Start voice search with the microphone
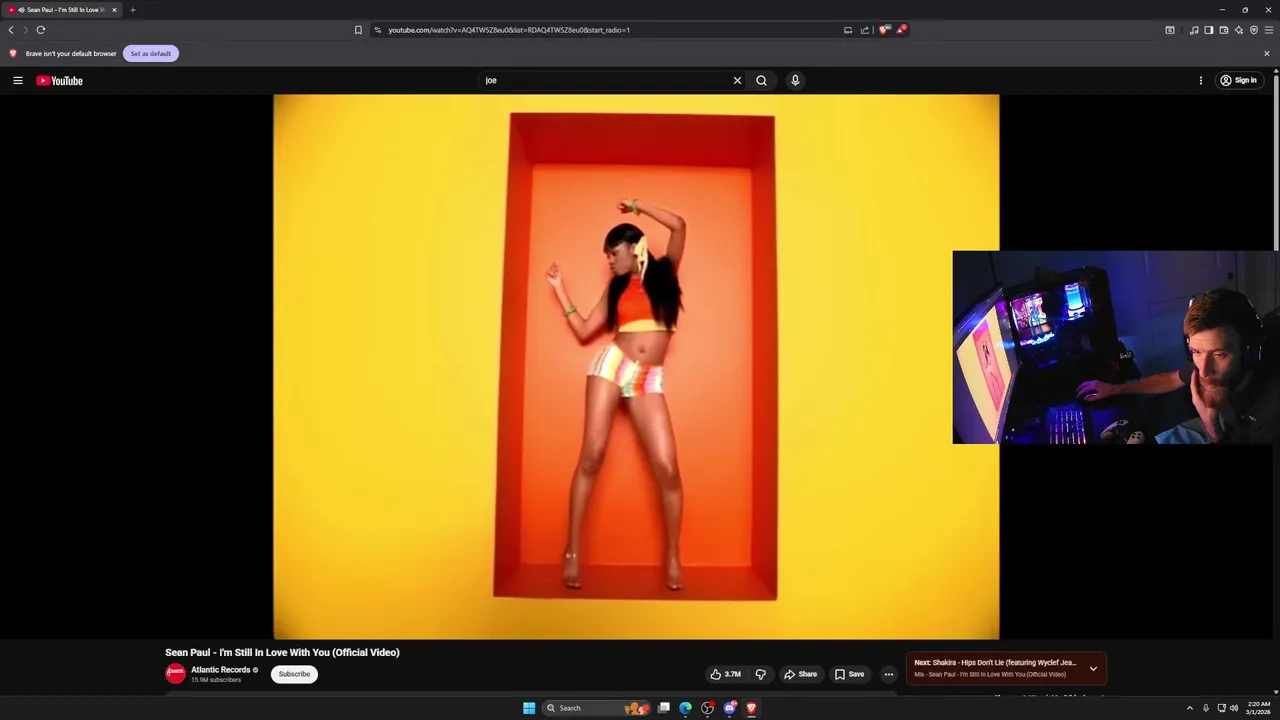The image size is (1280, 720). coord(795,80)
